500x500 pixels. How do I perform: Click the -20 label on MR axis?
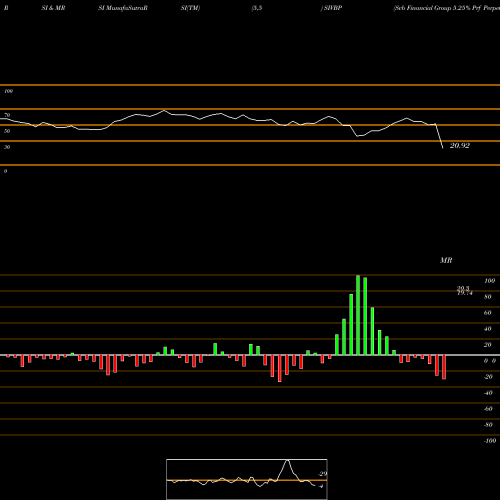pyautogui.click(x=488, y=377)
